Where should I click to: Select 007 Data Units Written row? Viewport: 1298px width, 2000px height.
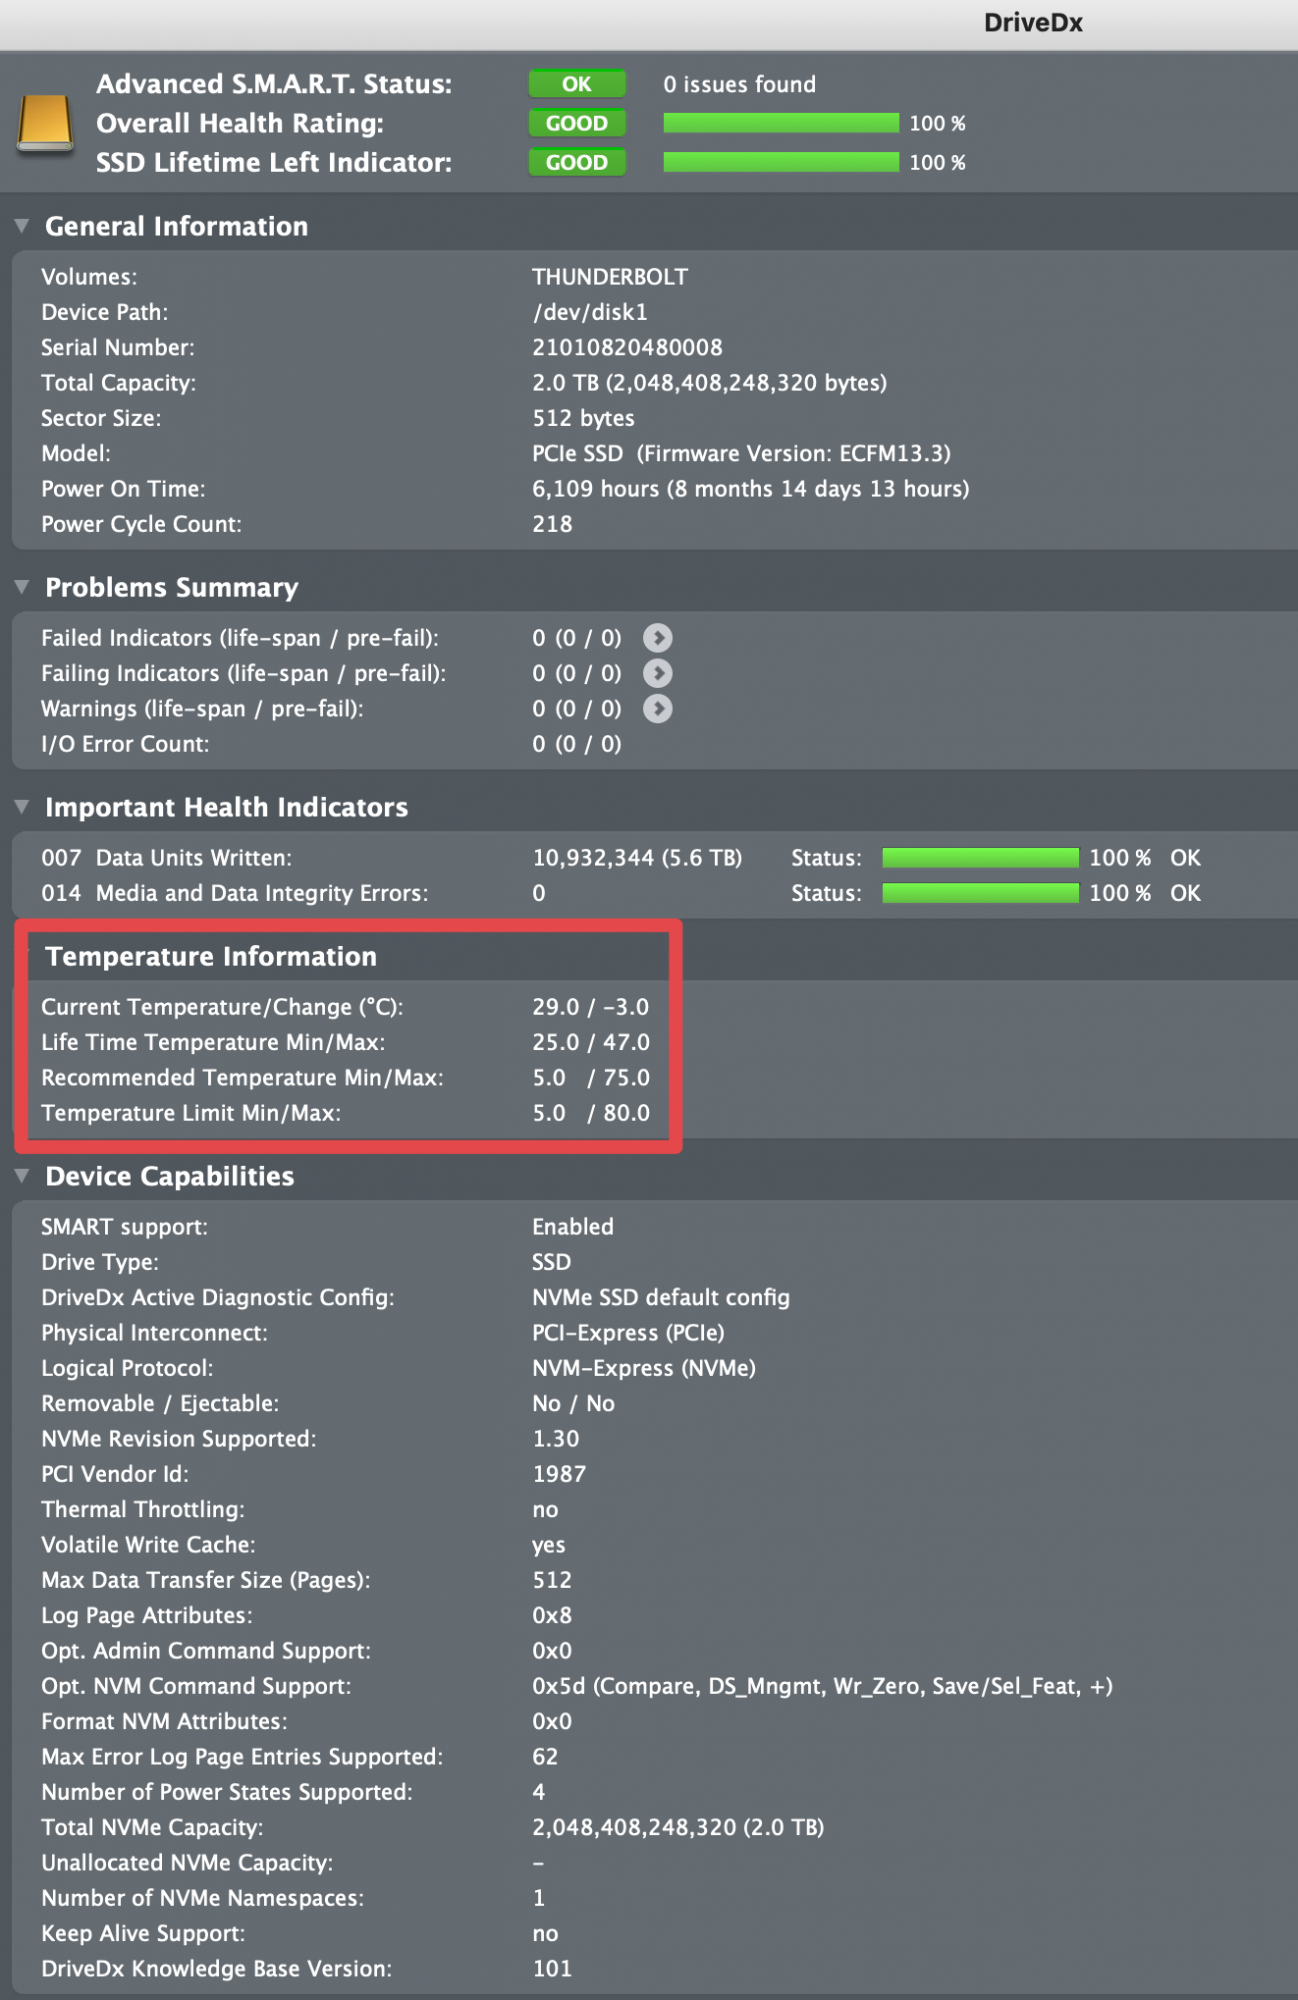coord(649,858)
